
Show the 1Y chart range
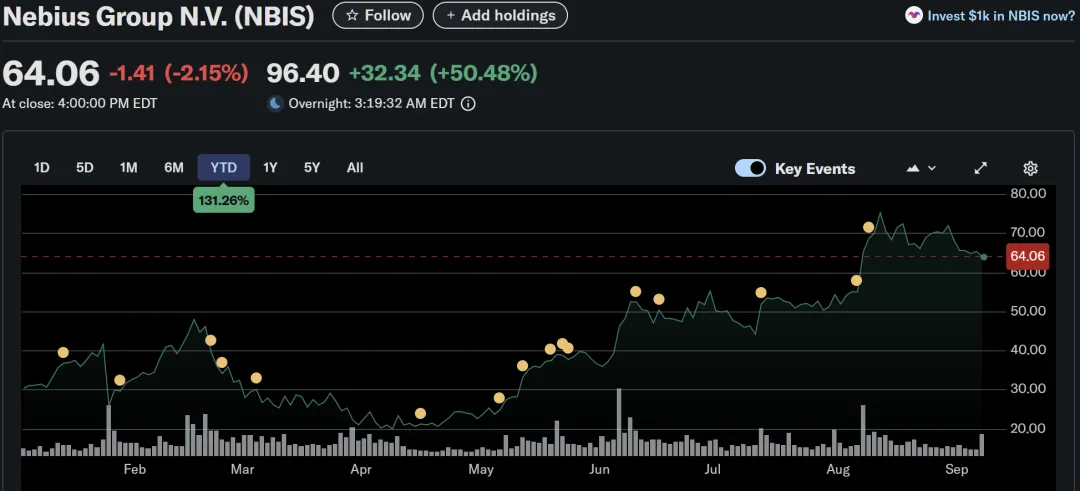pyautogui.click(x=270, y=167)
